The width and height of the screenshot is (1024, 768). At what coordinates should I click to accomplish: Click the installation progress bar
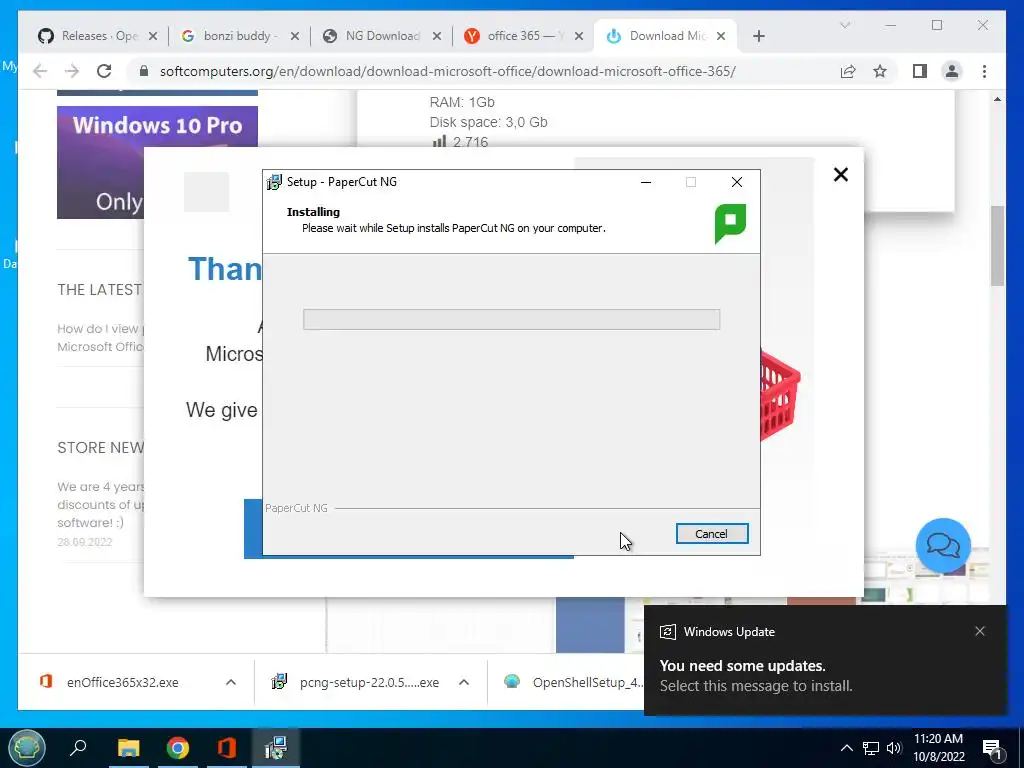pos(511,319)
